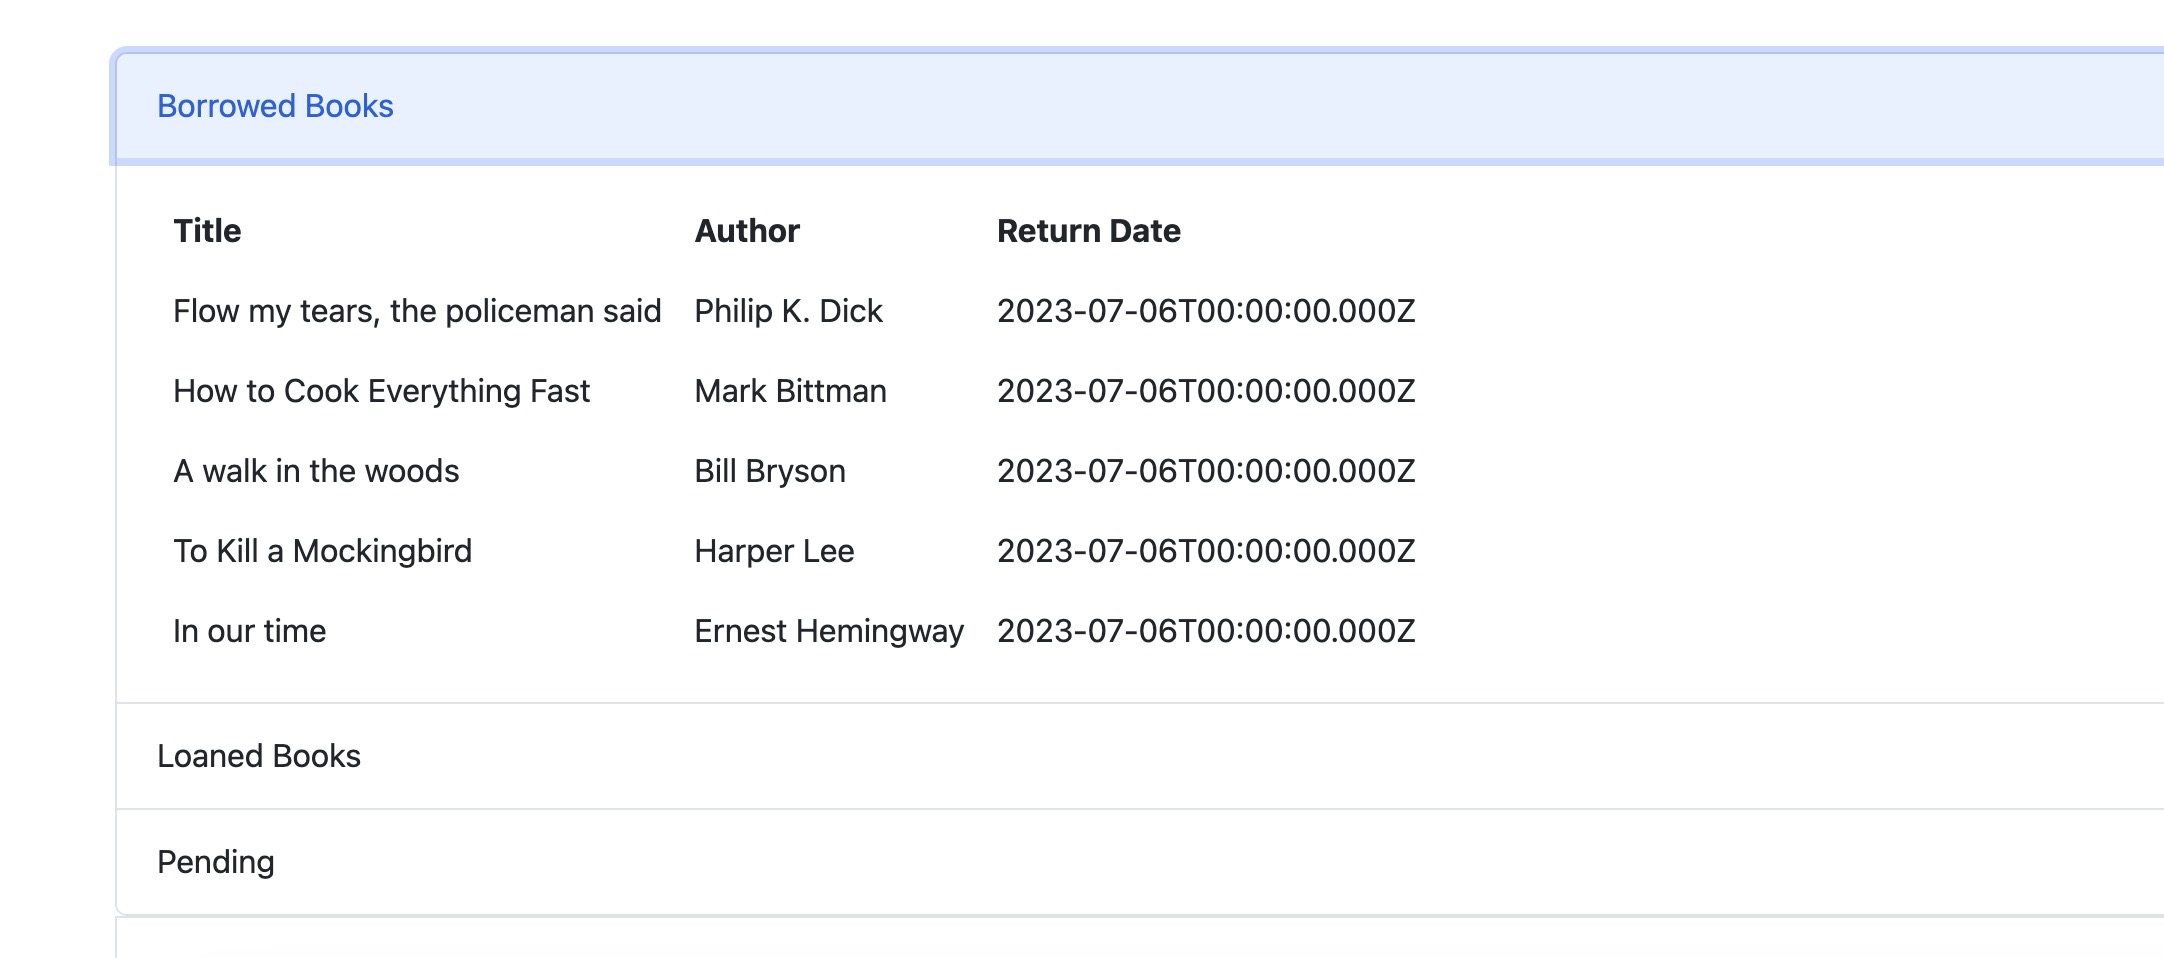Click the Return Date column header
Viewport: 2164px width, 958px height.
click(x=1089, y=231)
